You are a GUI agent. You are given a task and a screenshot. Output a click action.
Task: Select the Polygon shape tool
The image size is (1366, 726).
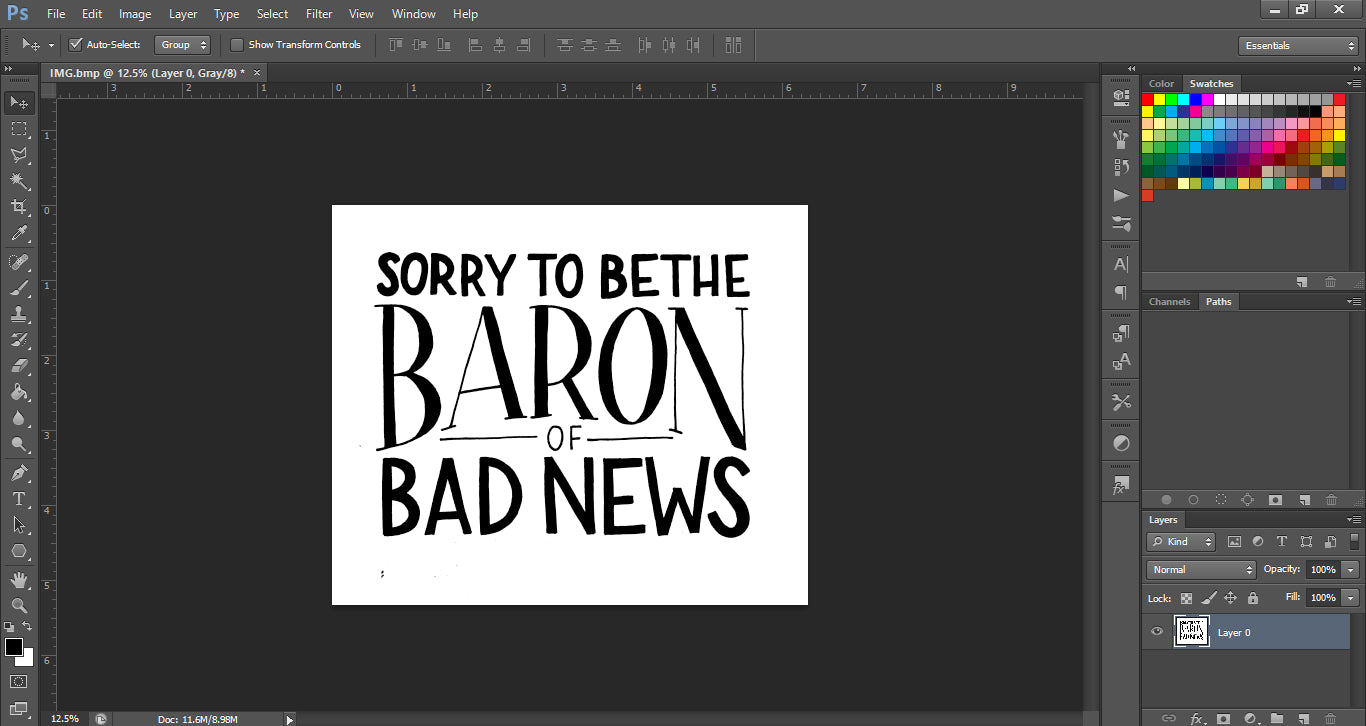point(19,551)
